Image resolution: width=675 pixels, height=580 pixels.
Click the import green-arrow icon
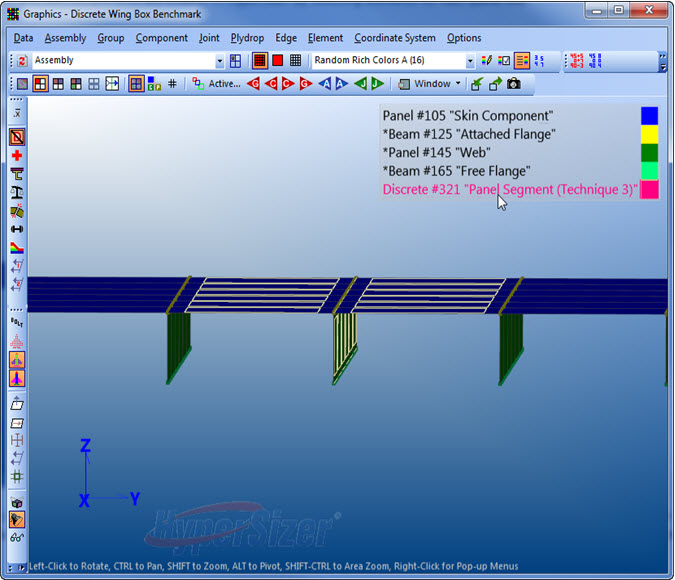476,84
